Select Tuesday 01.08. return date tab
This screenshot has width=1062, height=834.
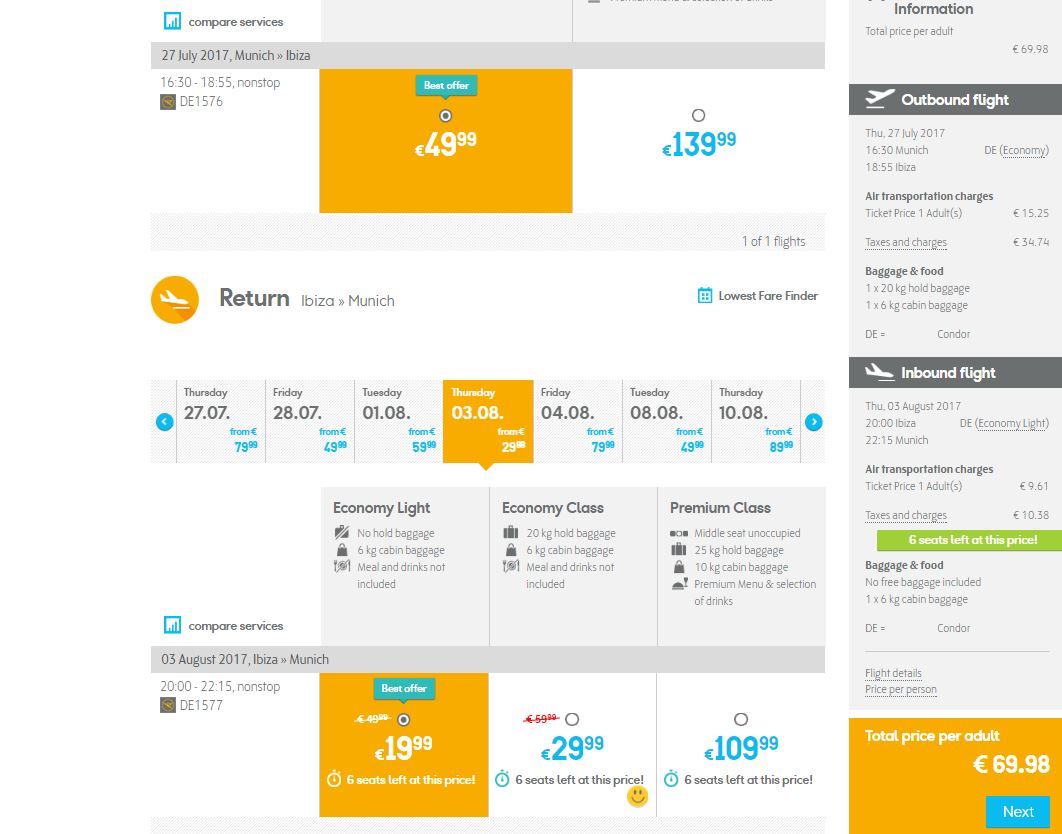(399, 421)
